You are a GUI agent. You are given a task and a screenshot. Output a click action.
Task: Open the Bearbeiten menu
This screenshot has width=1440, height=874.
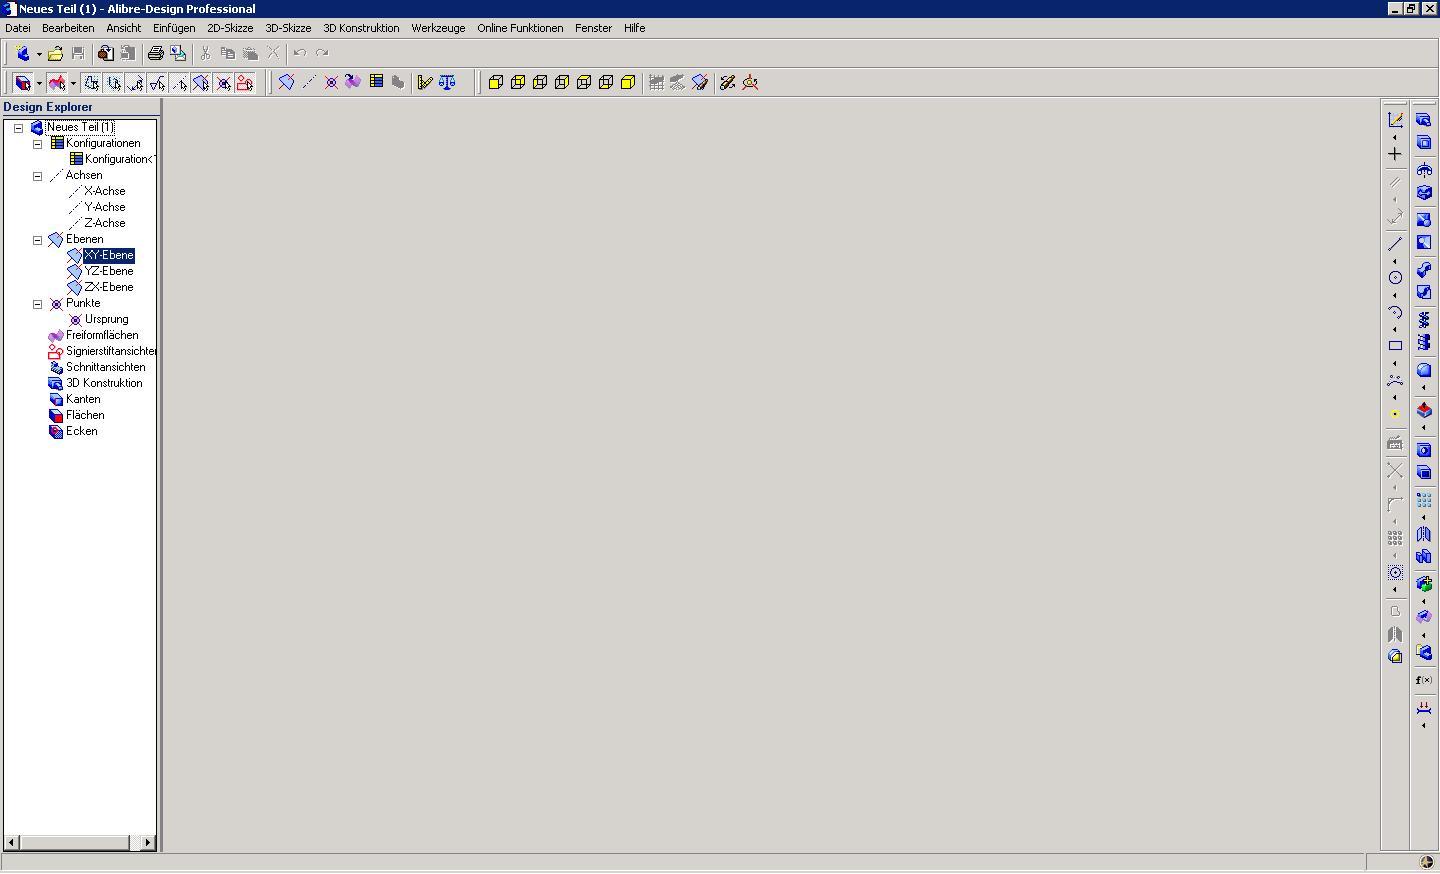tap(68, 28)
